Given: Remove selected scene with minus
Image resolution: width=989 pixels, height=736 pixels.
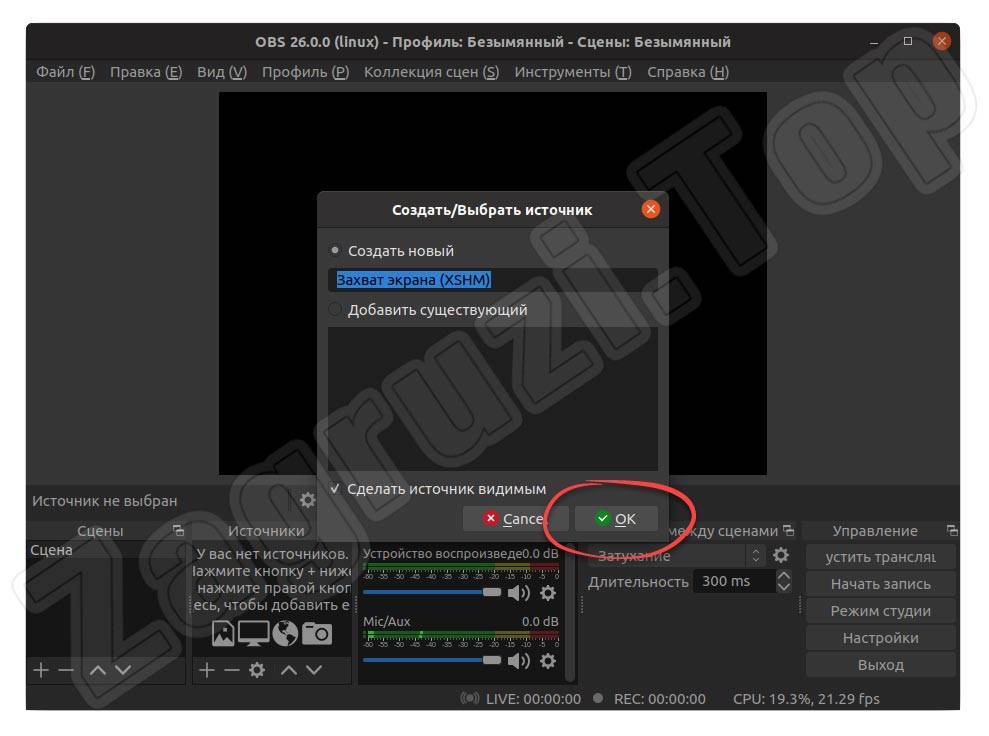Looking at the screenshot, I should pyautogui.click(x=66, y=670).
